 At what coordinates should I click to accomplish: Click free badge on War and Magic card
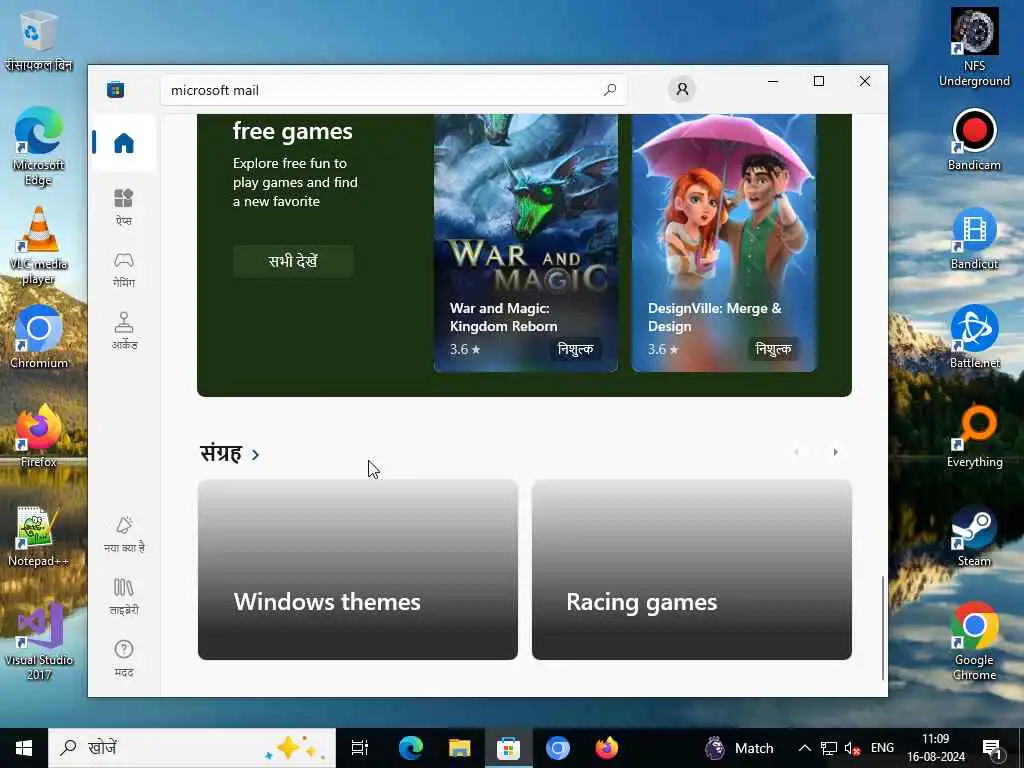(x=575, y=349)
